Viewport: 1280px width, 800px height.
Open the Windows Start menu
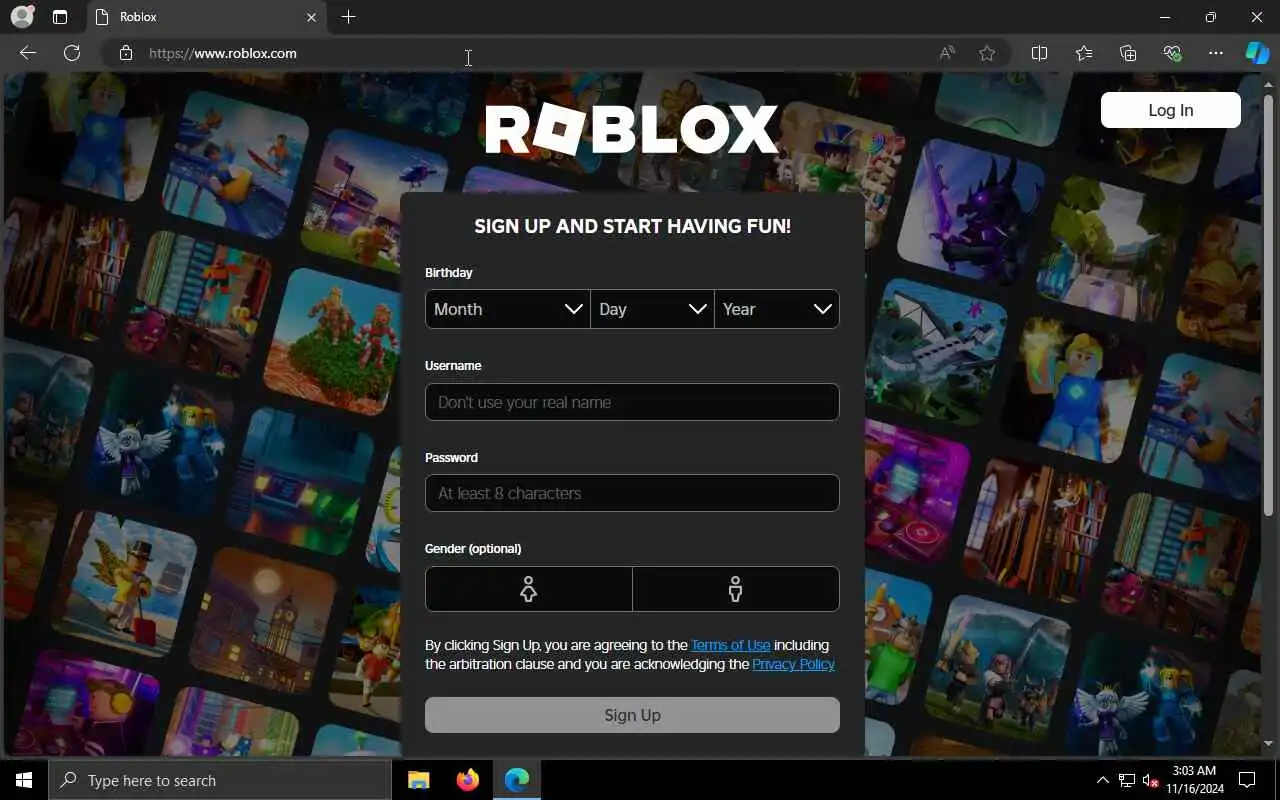tap(24, 780)
